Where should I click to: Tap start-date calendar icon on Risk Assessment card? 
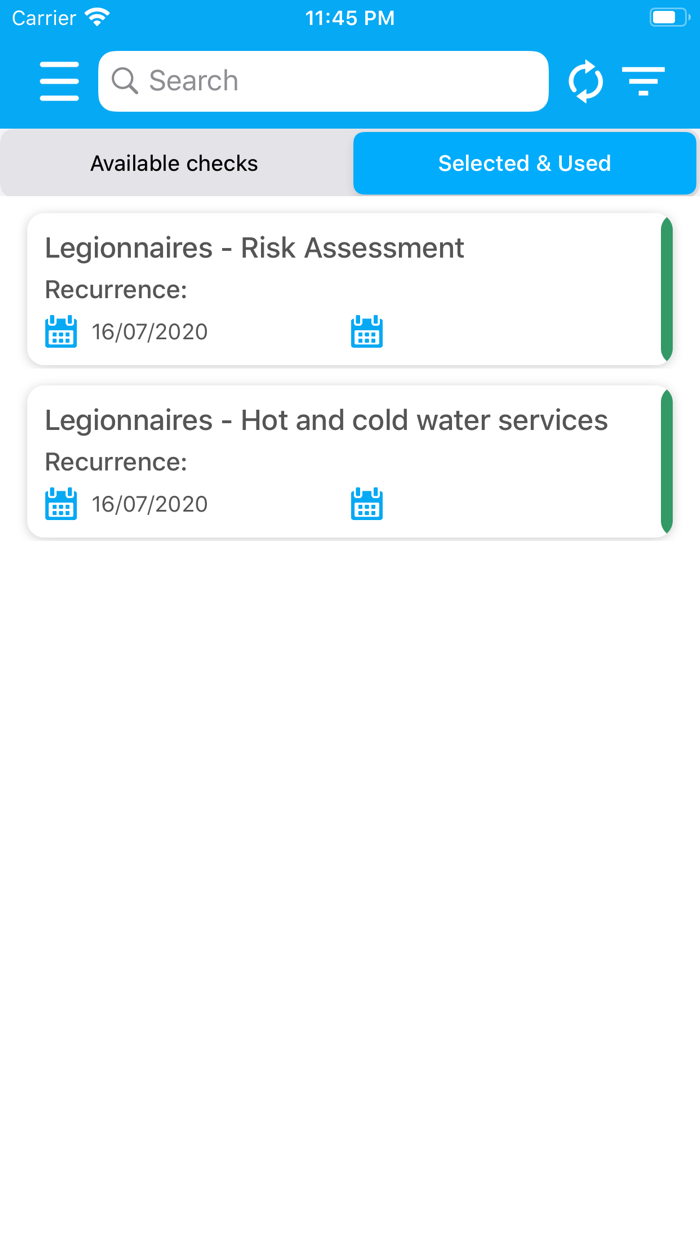61,332
